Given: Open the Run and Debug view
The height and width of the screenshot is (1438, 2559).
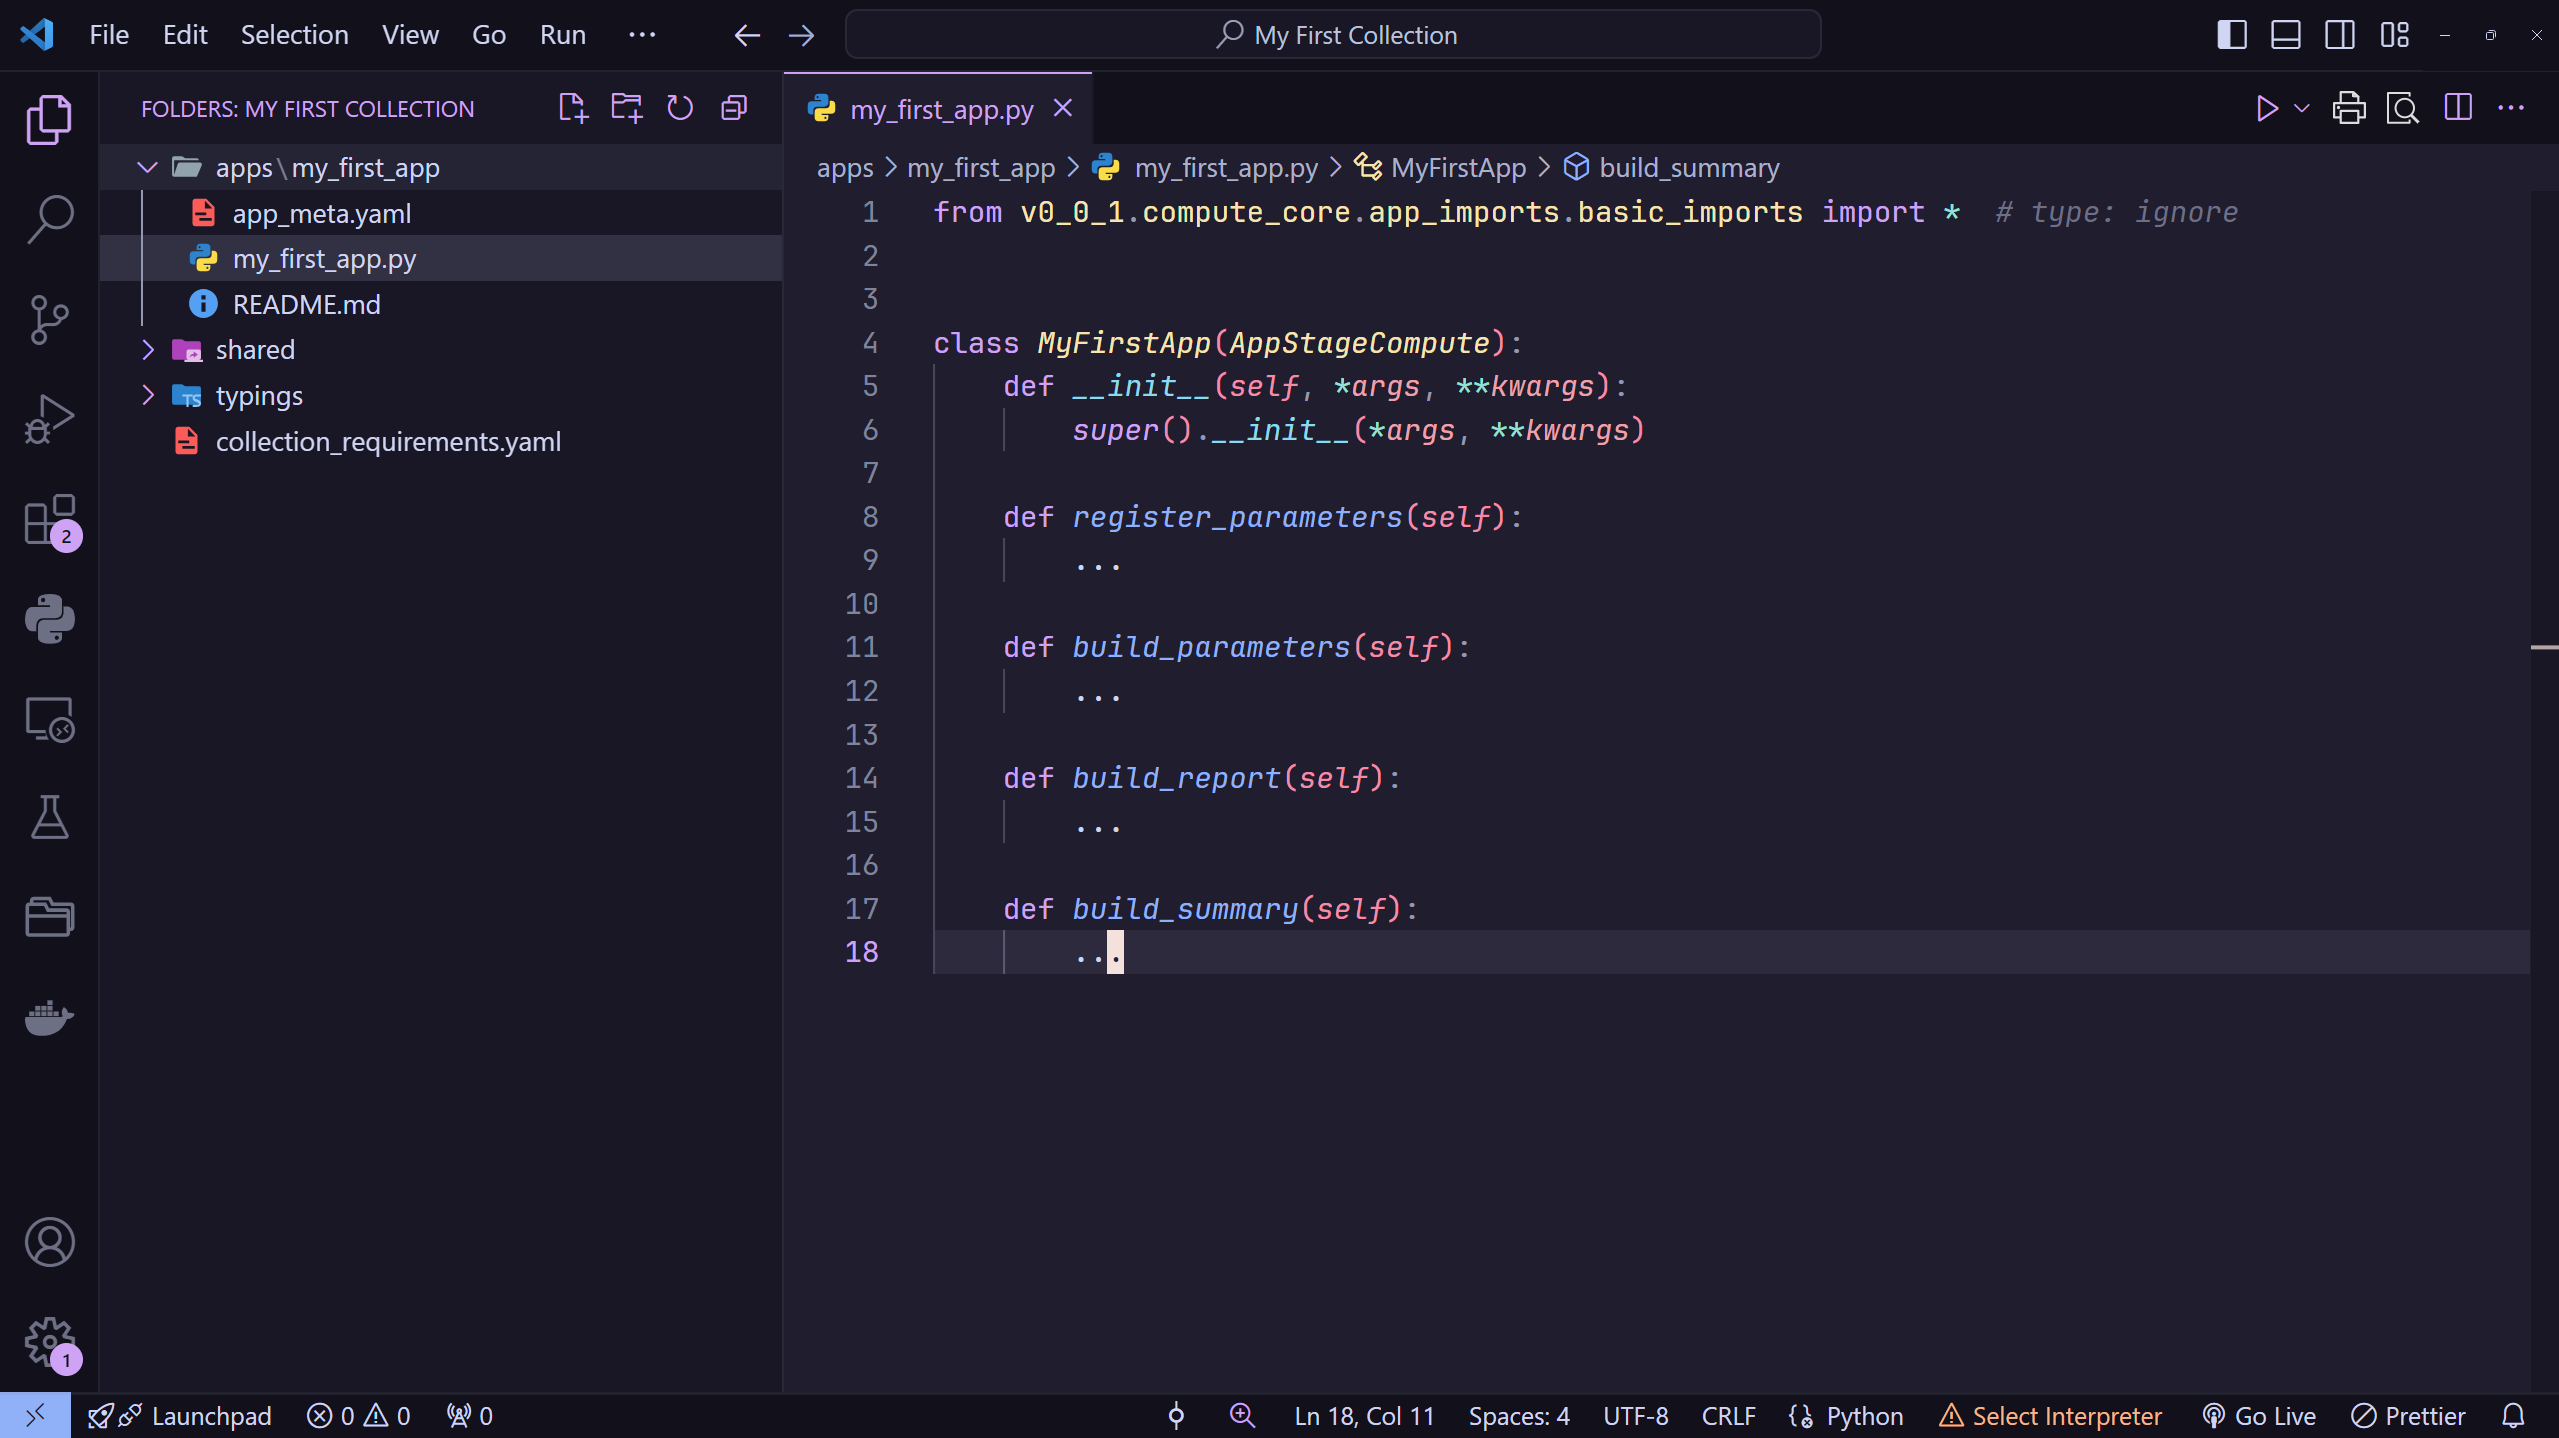Looking at the screenshot, I should pyautogui.click(x=48, y=418).
